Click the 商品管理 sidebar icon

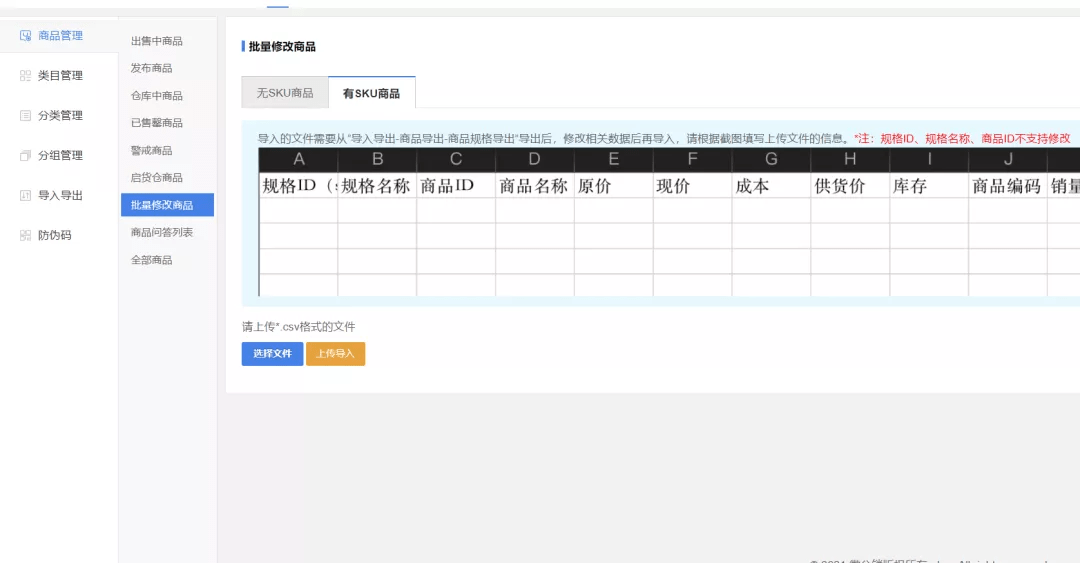(x=25, y=36)
